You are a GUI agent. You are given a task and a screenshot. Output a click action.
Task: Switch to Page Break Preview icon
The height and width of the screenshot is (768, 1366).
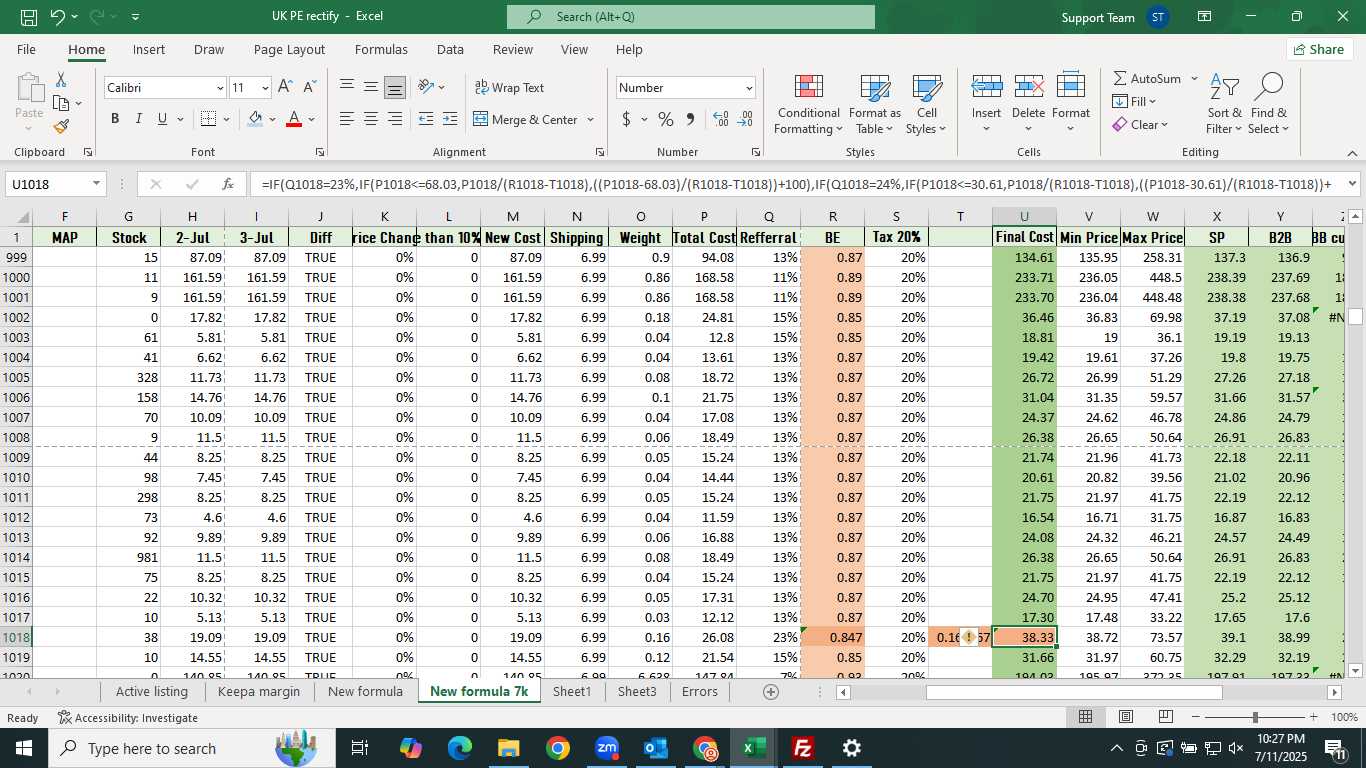1165,717
